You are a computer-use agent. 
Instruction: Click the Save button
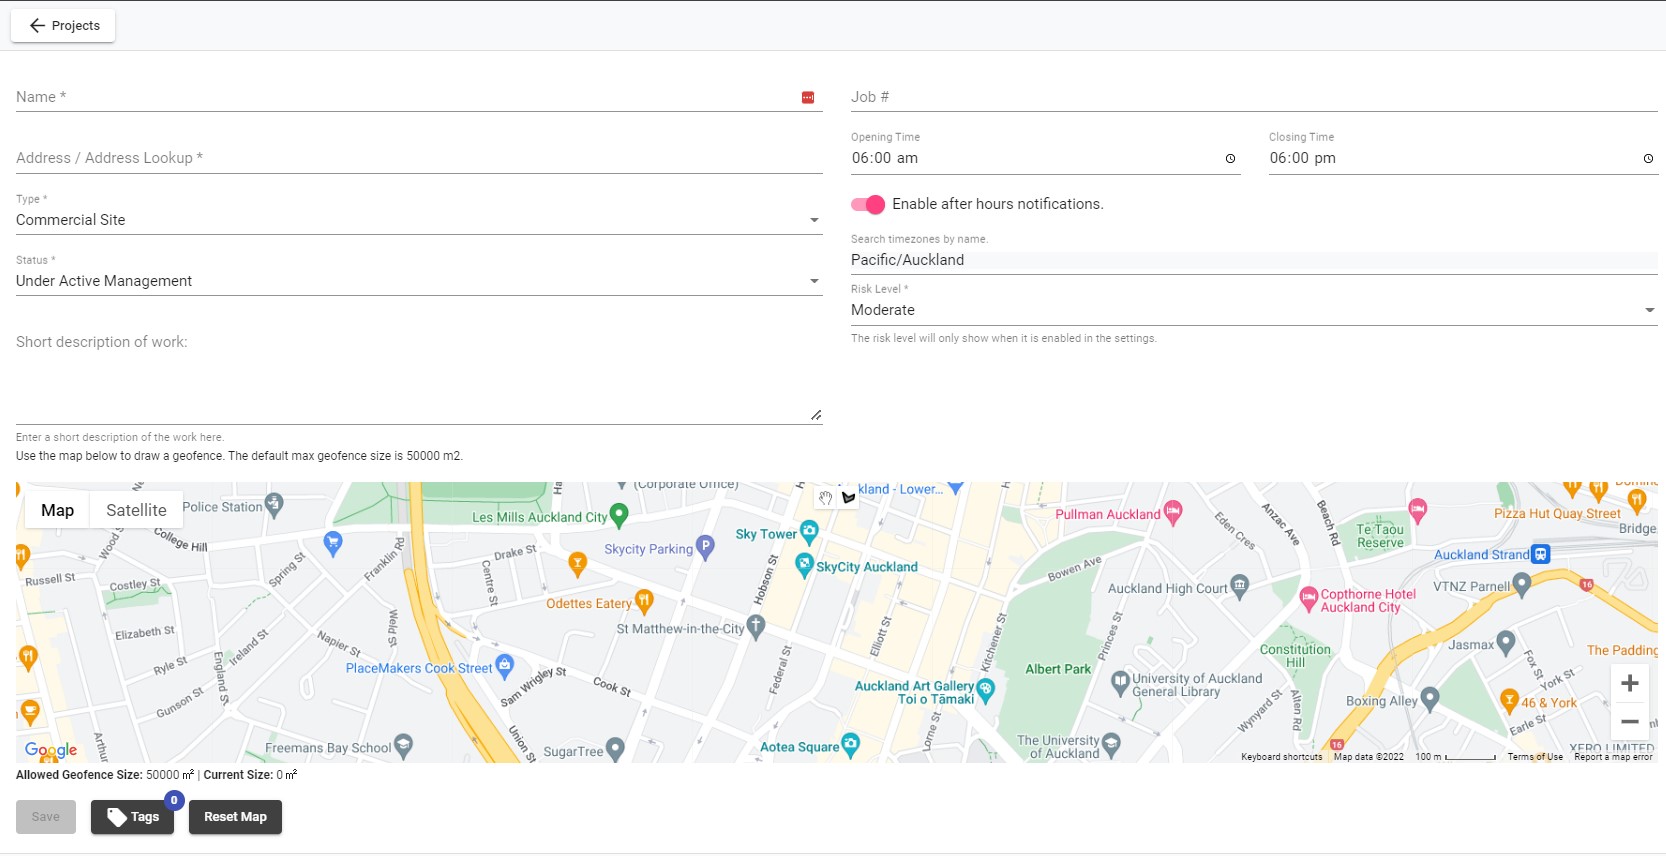coord(46,817)
